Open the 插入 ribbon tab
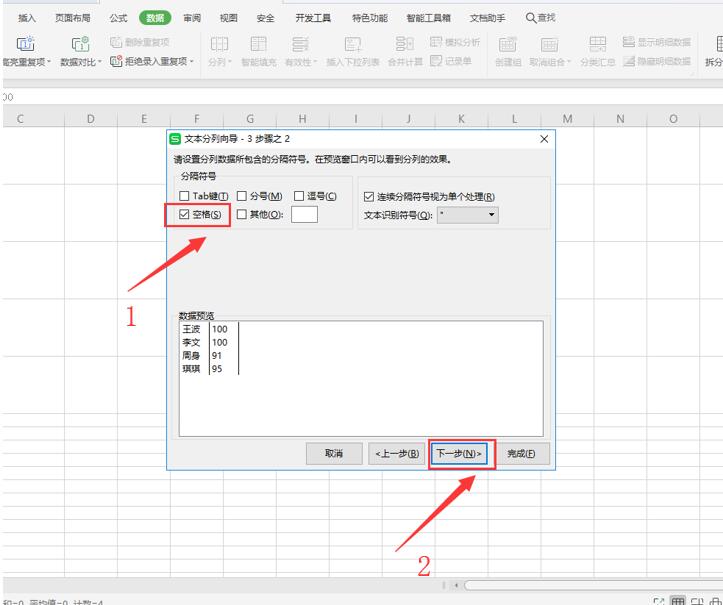 (27, 18)
